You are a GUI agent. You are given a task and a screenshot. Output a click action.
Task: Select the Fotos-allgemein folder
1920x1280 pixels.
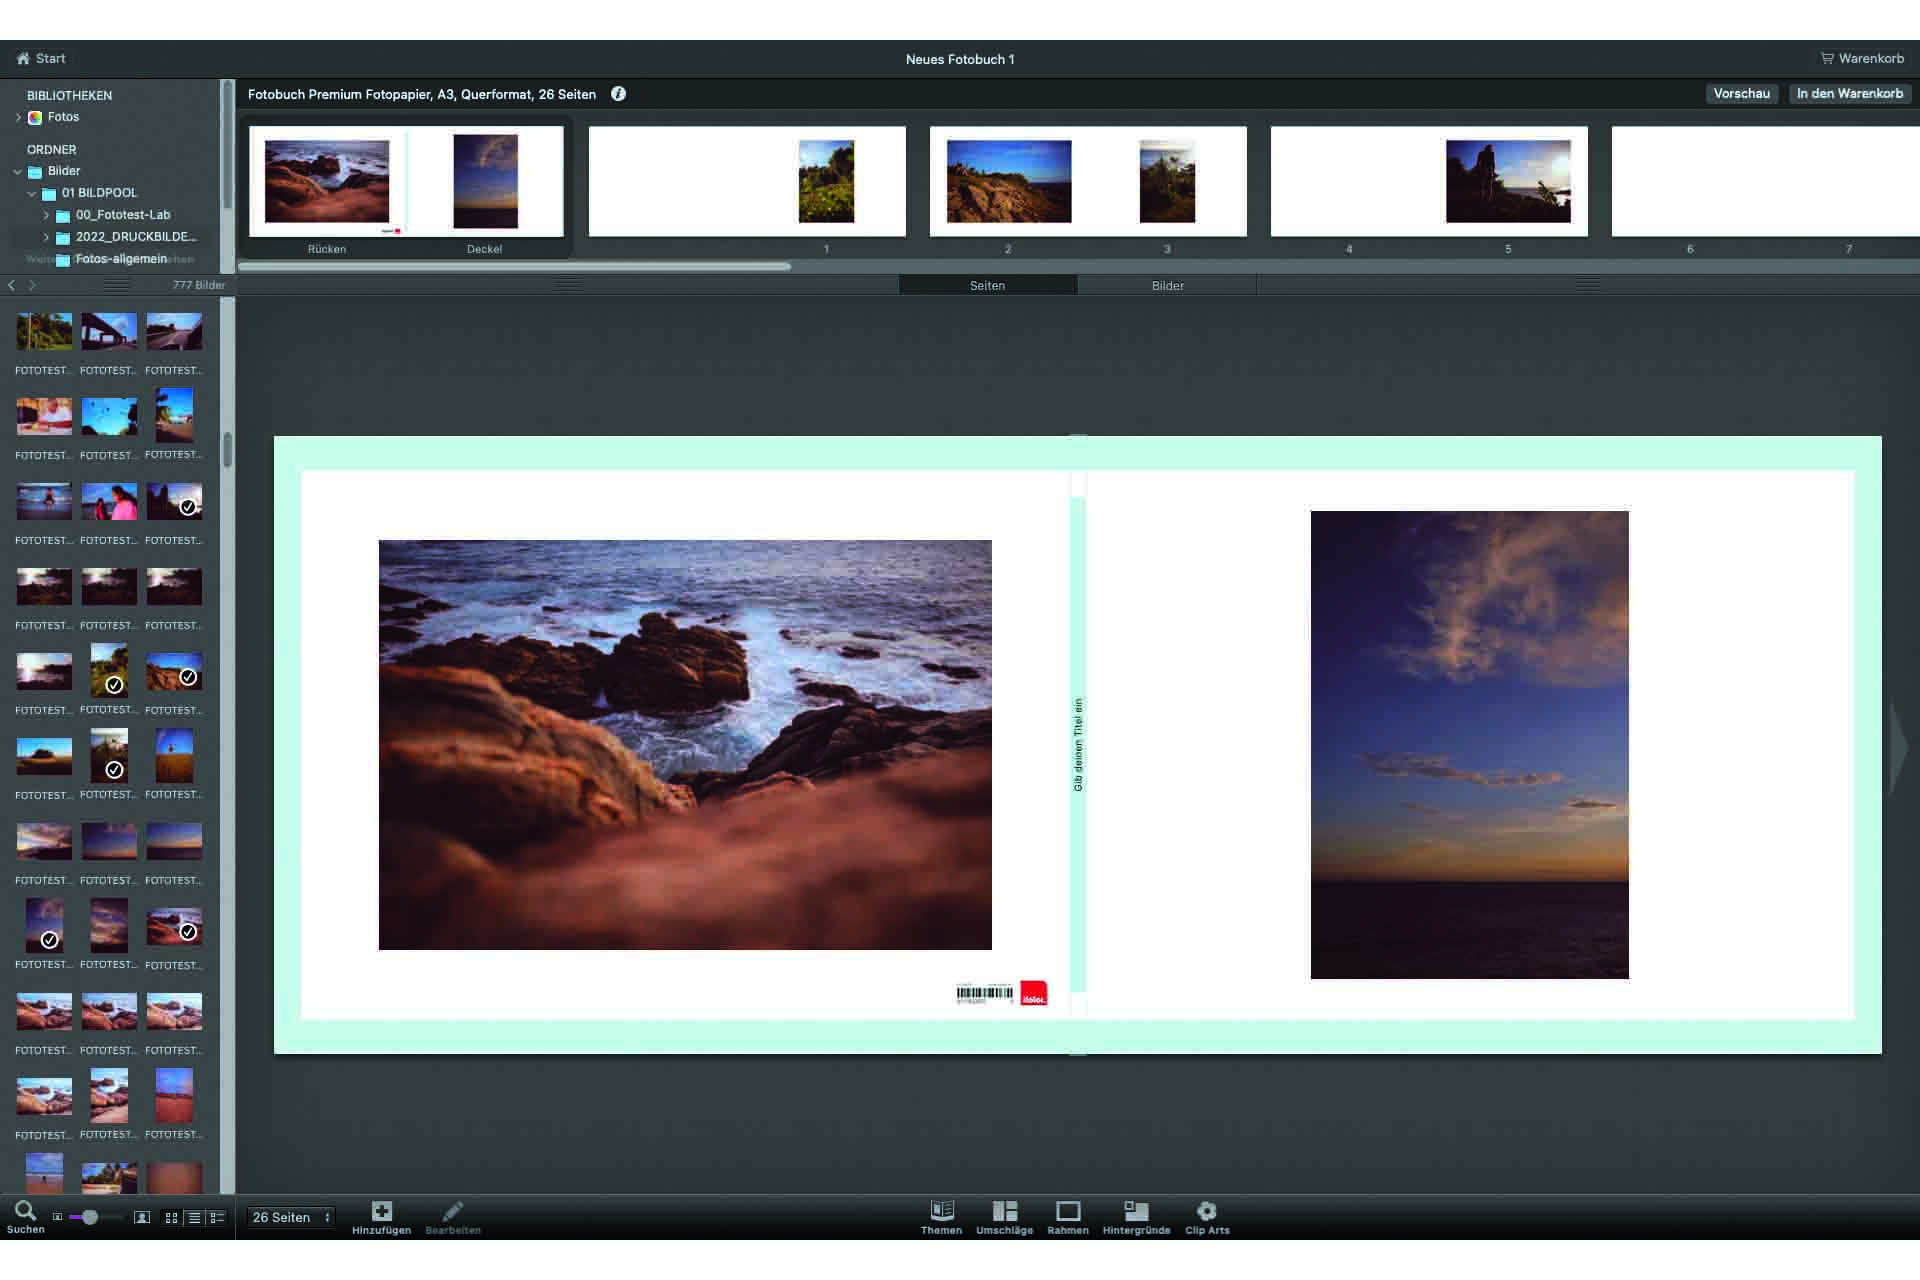[x=112, y=259]
